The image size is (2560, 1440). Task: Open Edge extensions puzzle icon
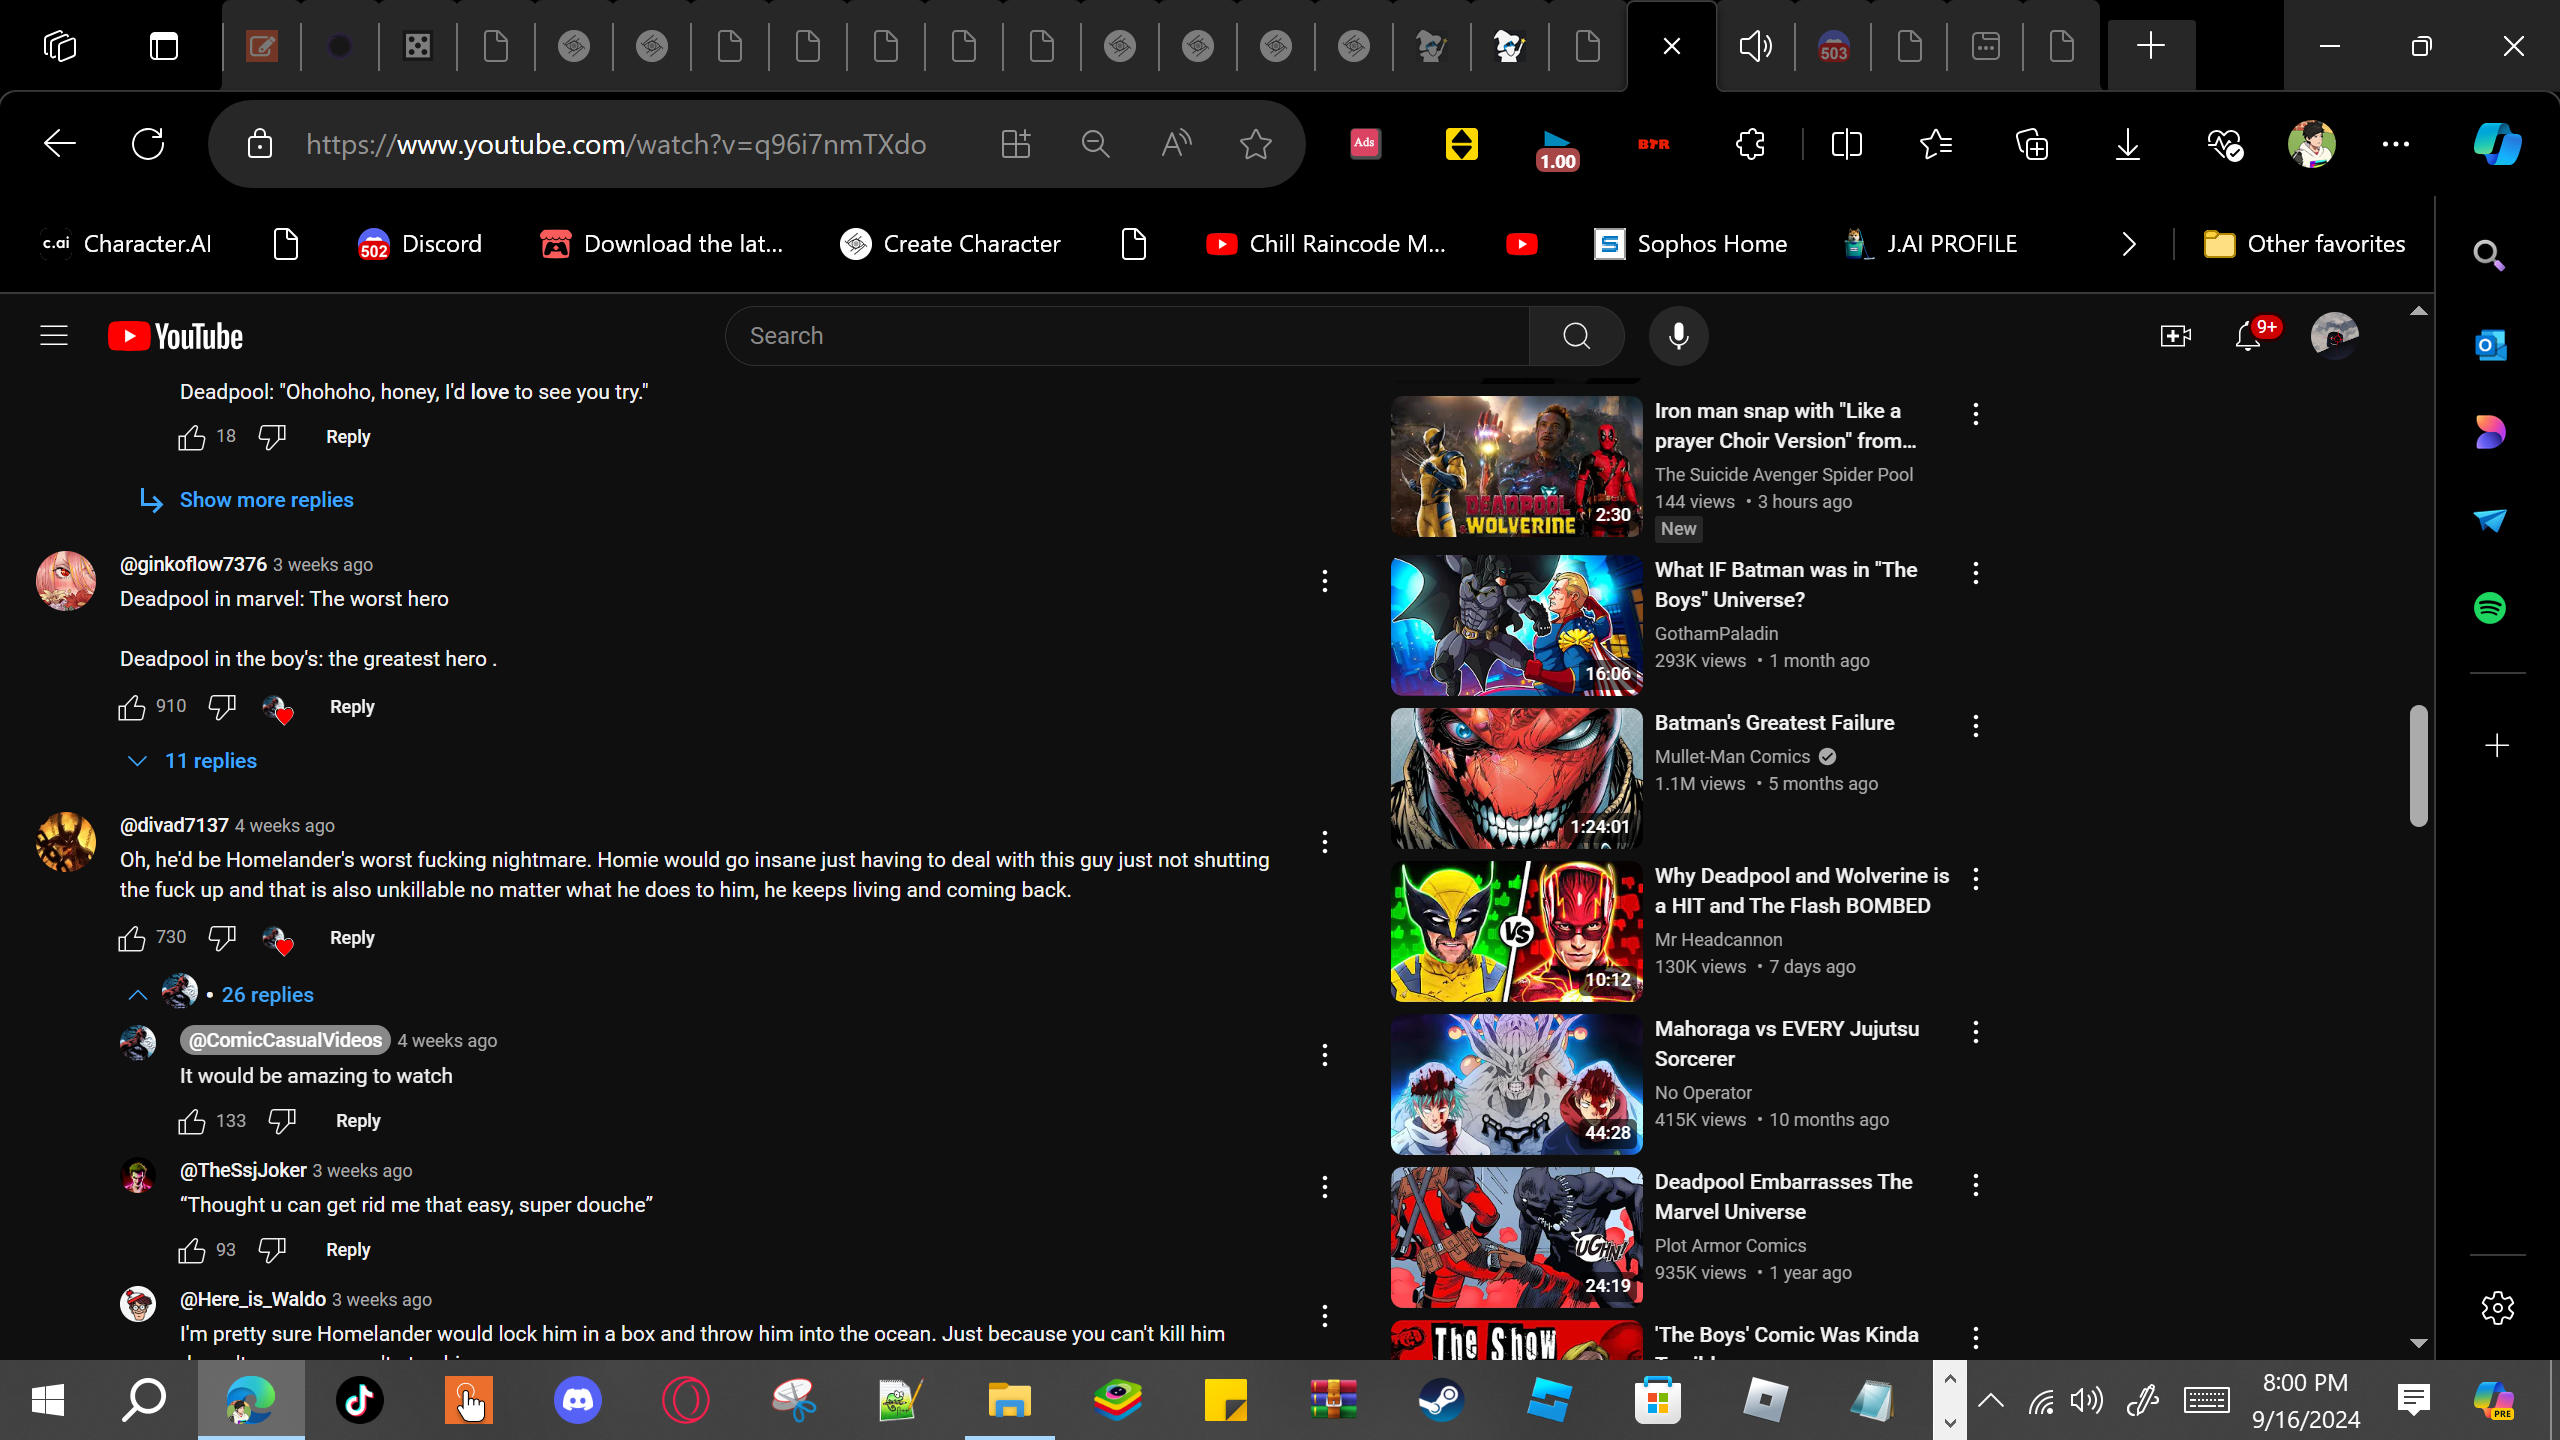pyautogui.click(x=1750, y=144)
